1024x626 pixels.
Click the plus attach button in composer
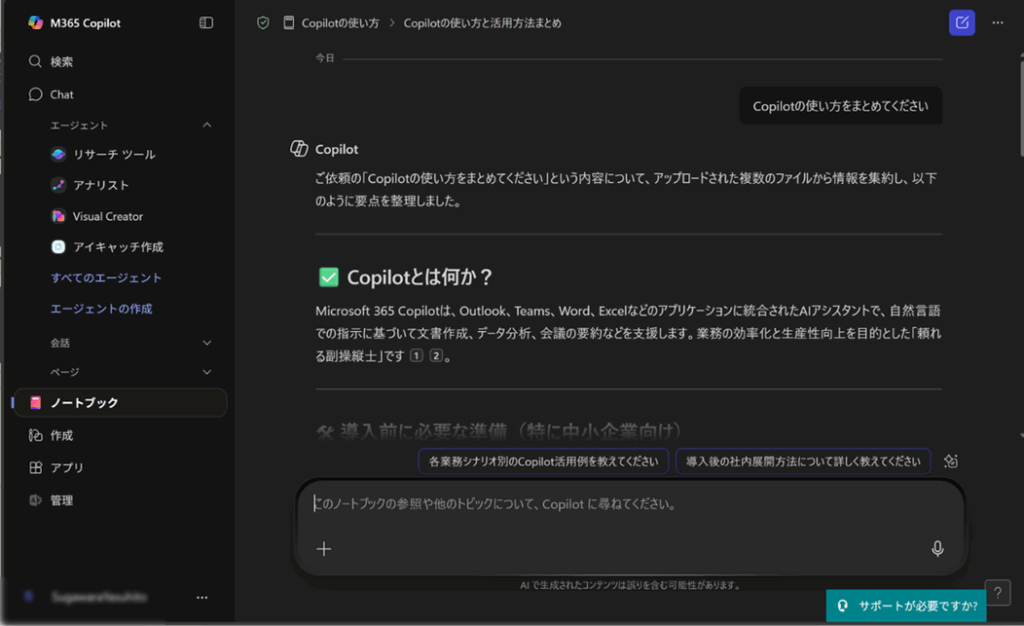[x=324, y=549]
